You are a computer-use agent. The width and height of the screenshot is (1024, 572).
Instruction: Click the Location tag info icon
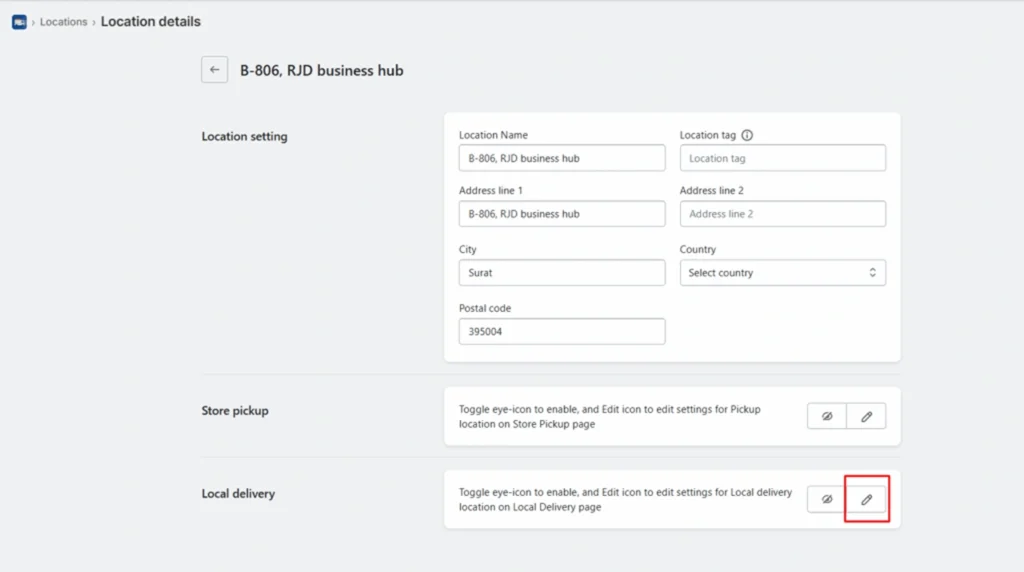click(747, 135)
